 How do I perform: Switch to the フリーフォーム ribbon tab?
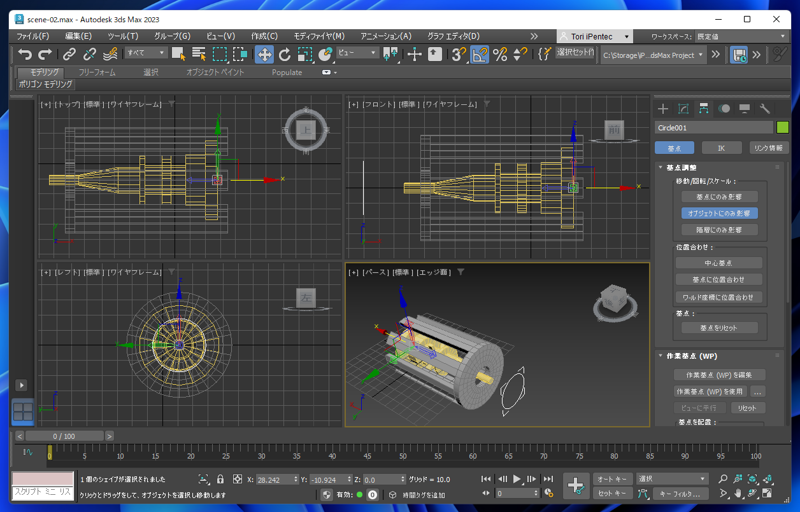[x=97, y=72]
